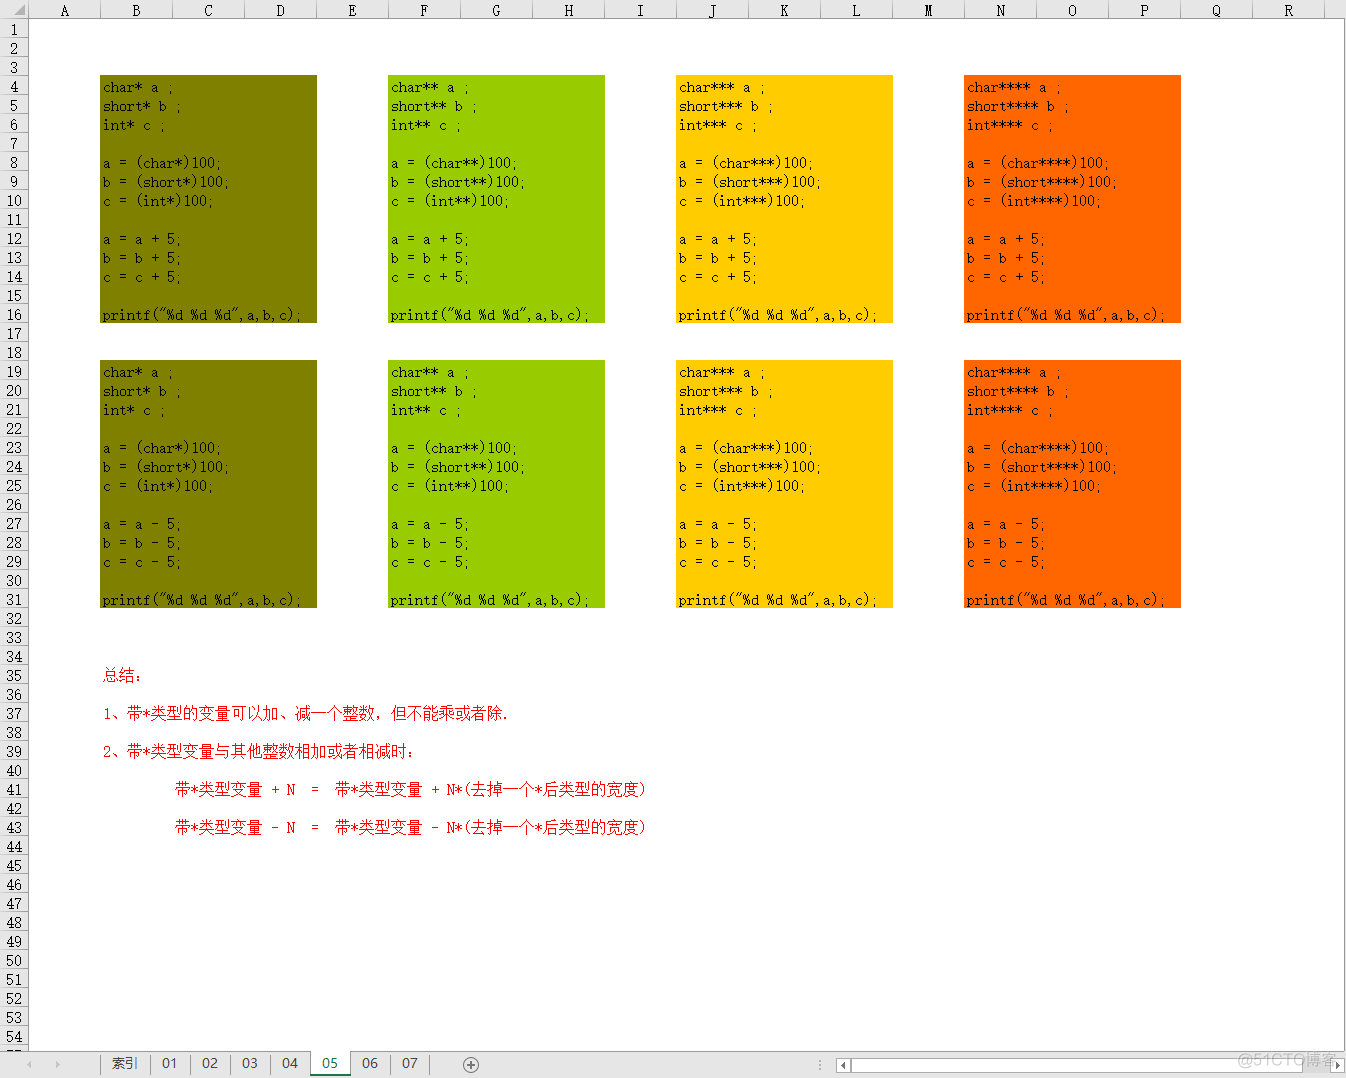Click the '带*类型变量 - N' formula line
Image resolution: width=1346 pixels, height=1078 pixels.
tap(410, 828)
